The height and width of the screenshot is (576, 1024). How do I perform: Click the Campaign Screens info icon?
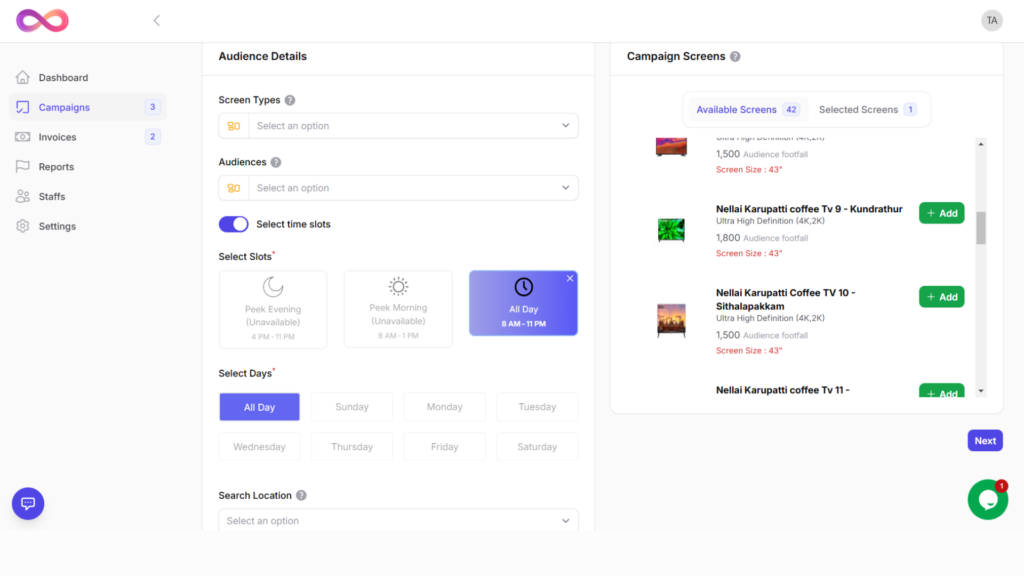click(x=735, y=57)
